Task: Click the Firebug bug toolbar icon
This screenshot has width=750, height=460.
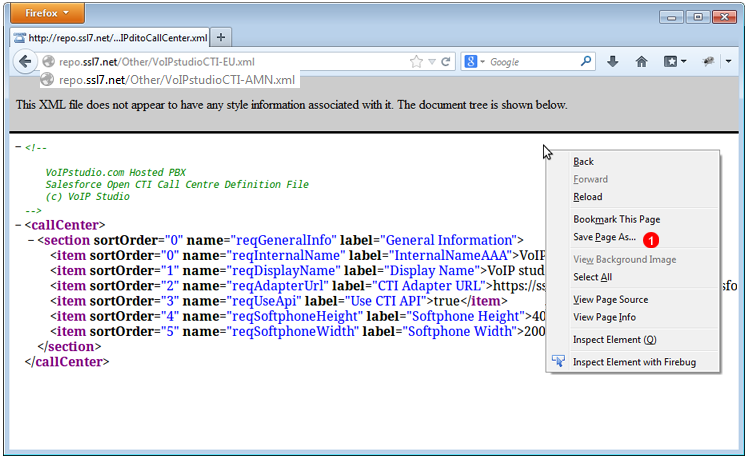Action: point(708,61)
